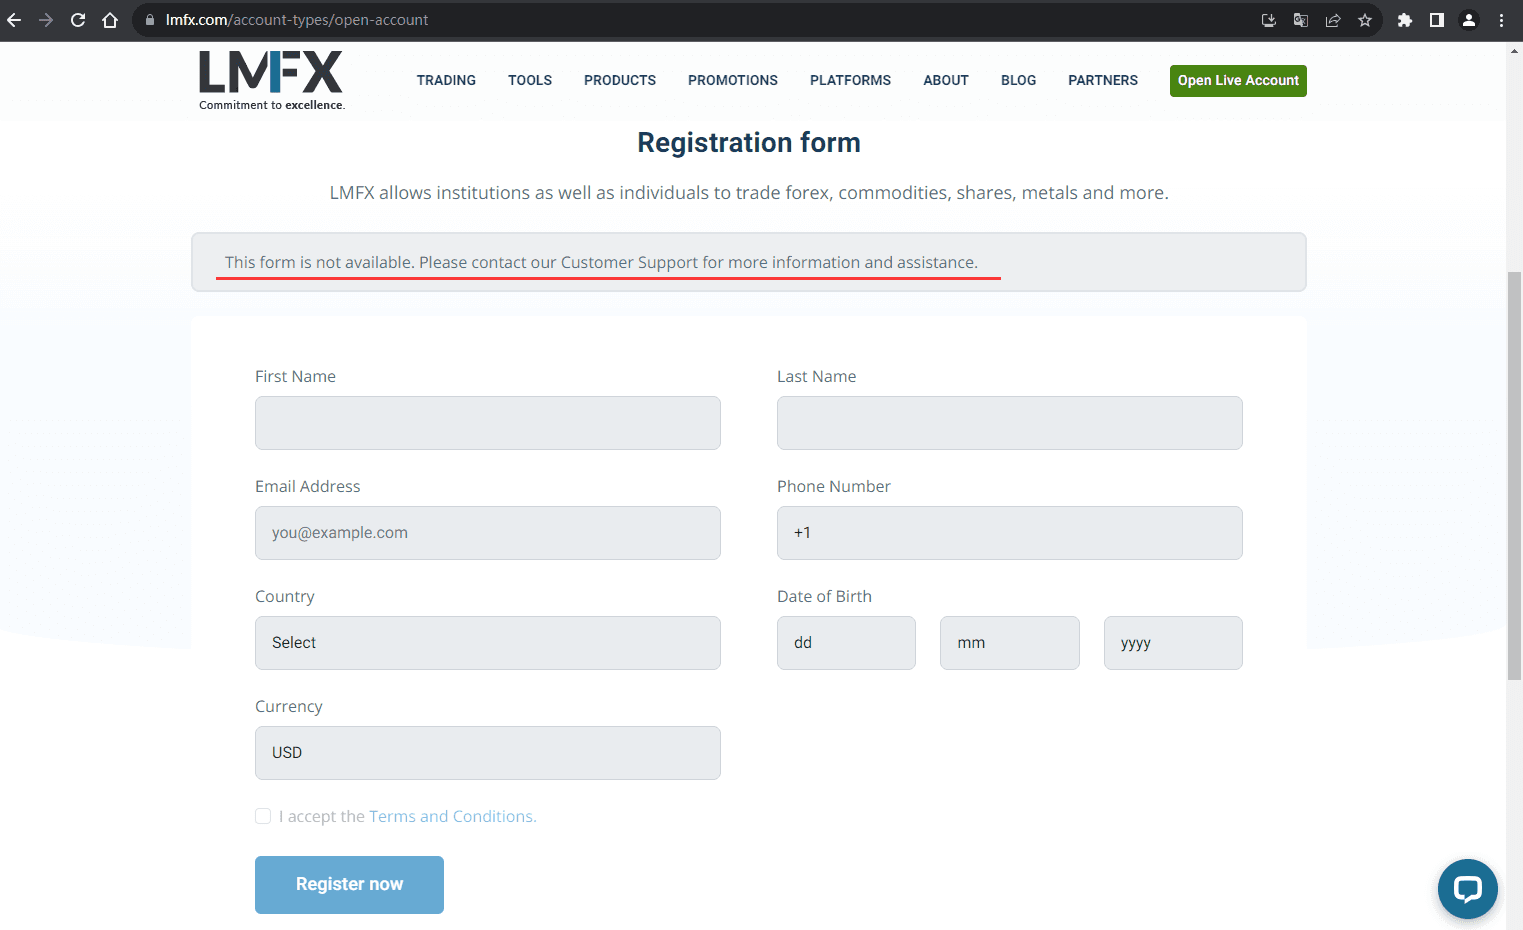Open the PRODUCTS menu

(x=620, y=80)
